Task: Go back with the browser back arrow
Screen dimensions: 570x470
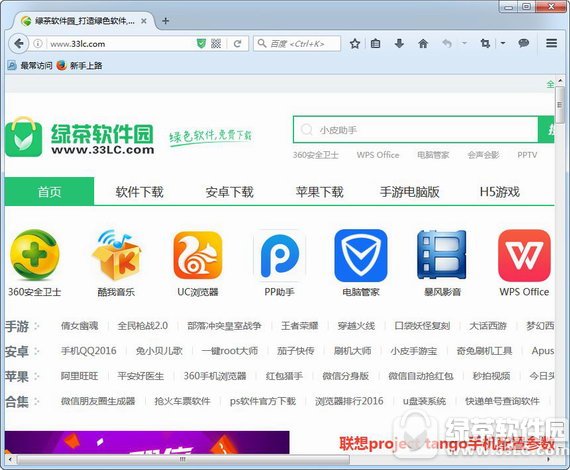Action: coord(18,44)
